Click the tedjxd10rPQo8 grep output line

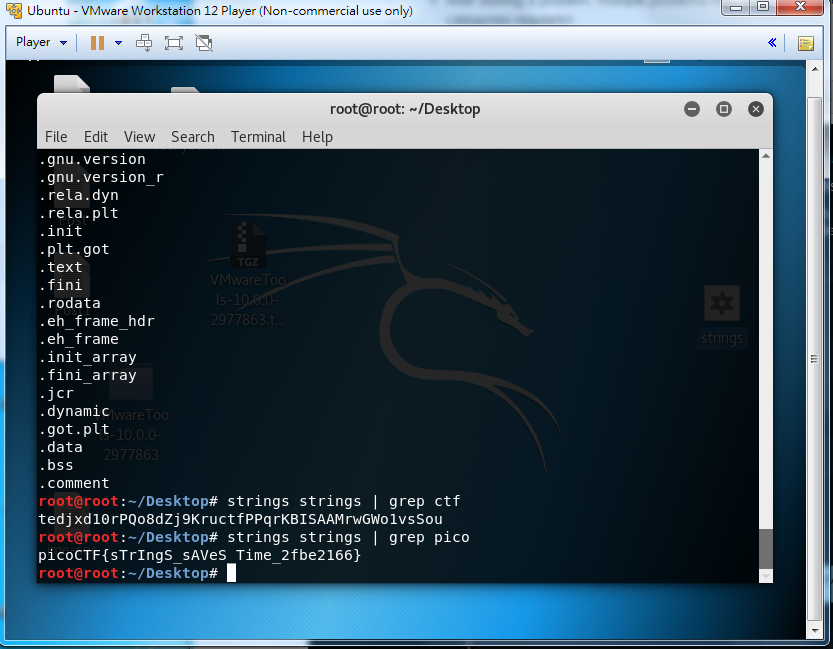[x=240, y=519]
